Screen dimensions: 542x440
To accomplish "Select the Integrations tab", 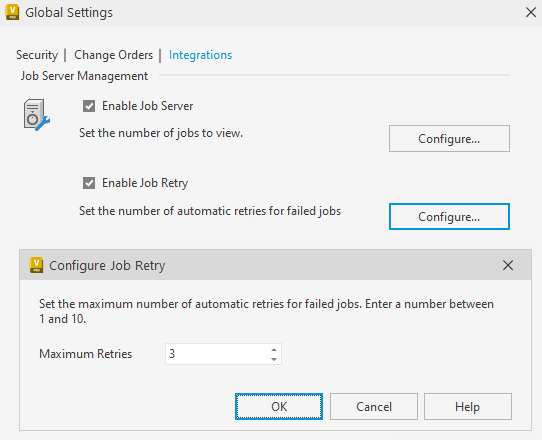I will click(200, 55).
